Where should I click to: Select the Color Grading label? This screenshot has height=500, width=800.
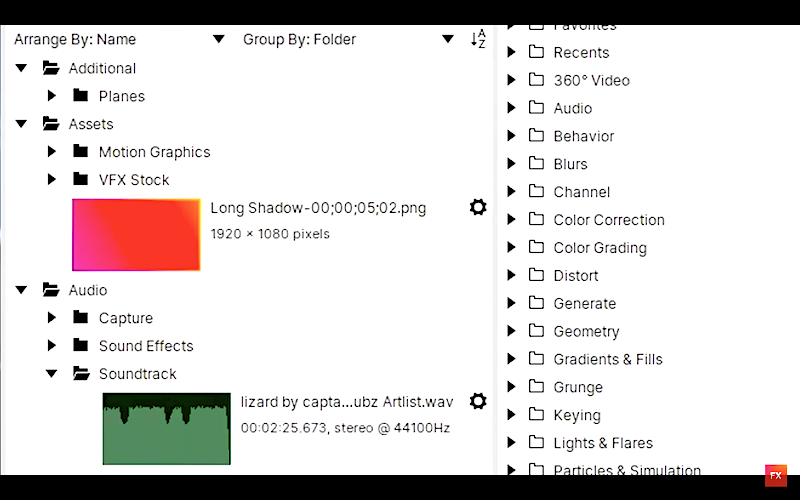(600, 248)
